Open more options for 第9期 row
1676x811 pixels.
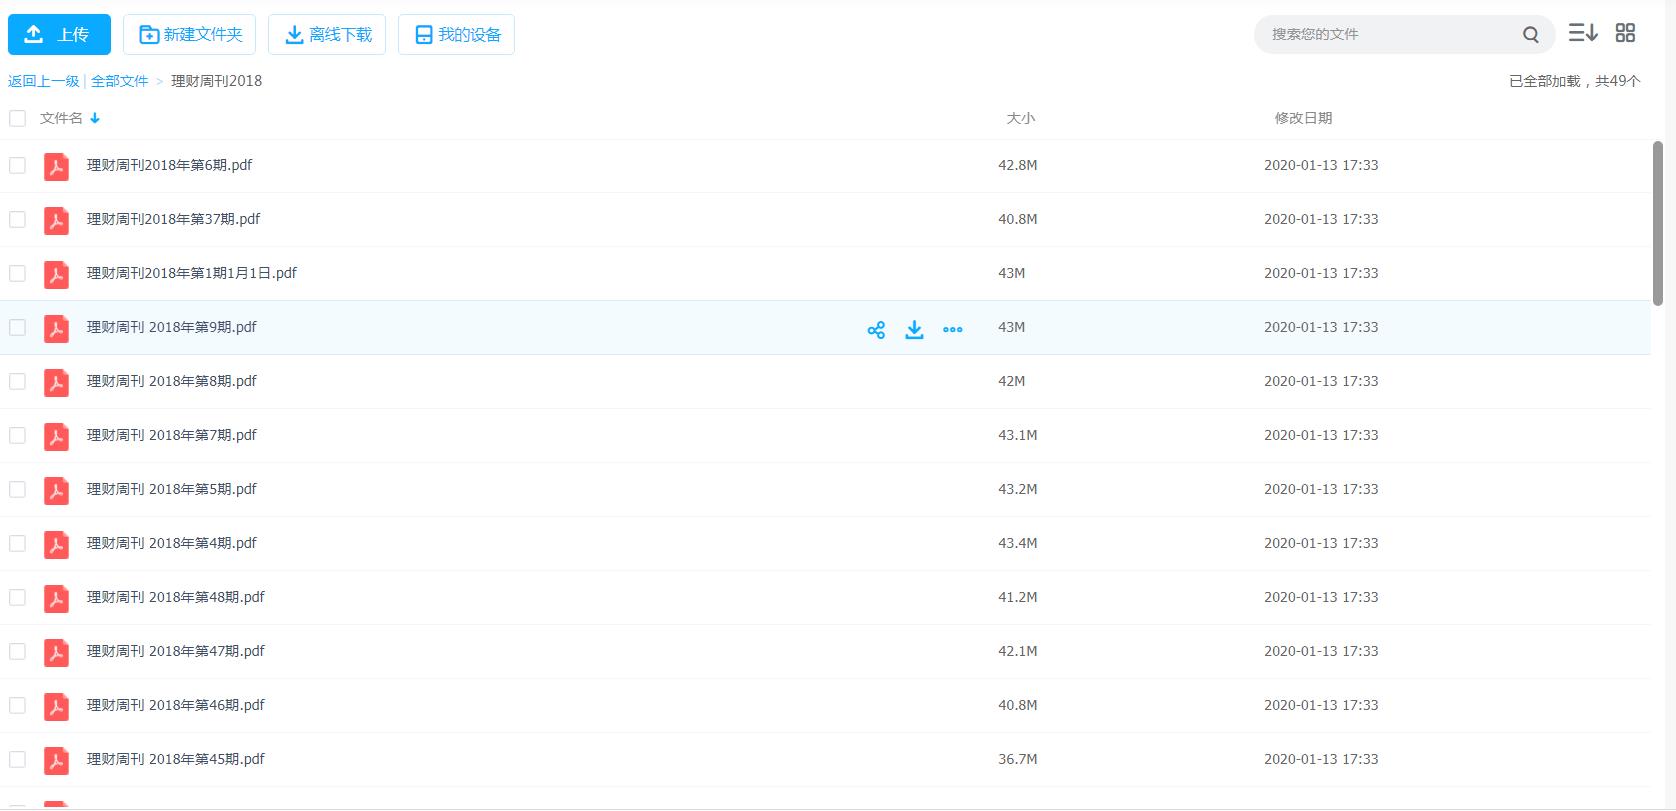pos(953,330)
